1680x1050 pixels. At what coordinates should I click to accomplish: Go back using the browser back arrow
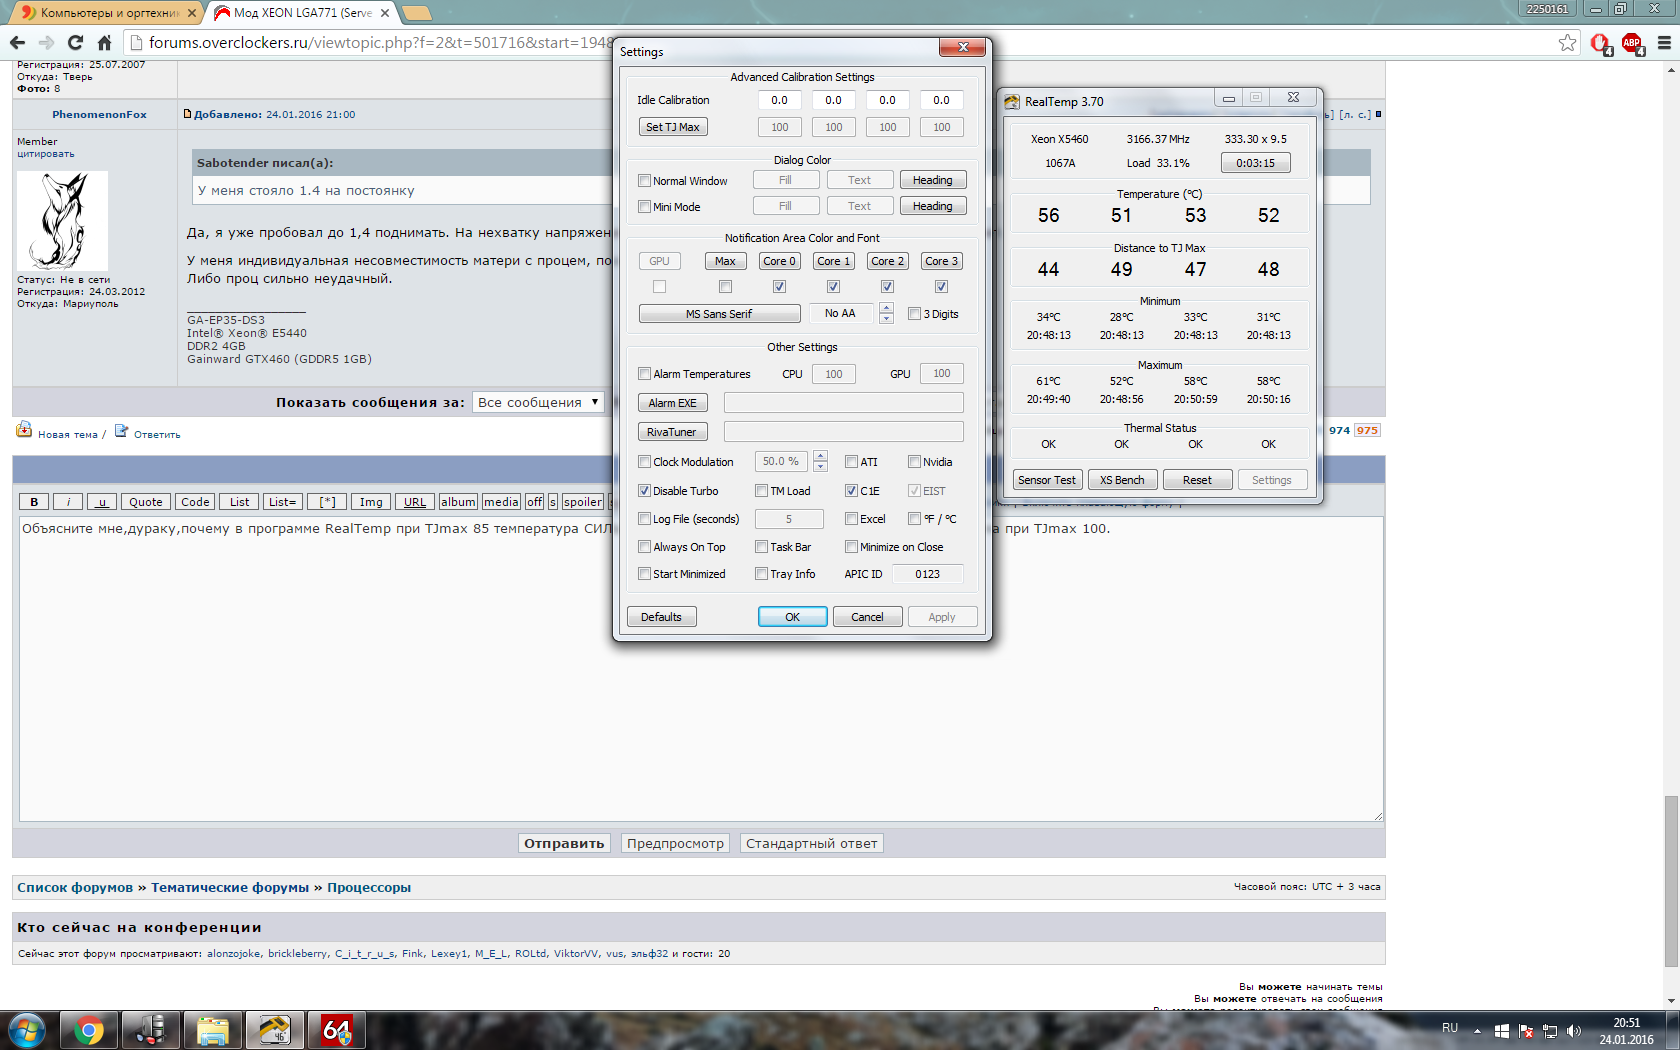[x=17, y=42]
